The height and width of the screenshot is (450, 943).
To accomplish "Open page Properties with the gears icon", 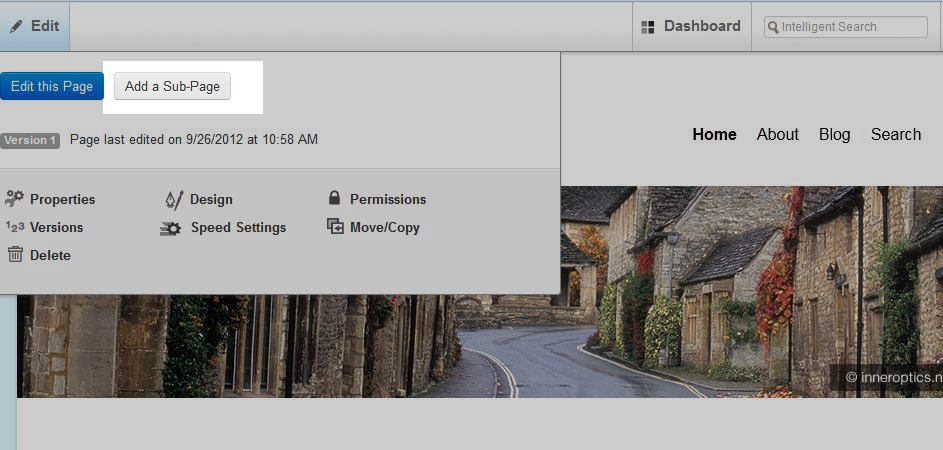I will (x=14, y=199).
